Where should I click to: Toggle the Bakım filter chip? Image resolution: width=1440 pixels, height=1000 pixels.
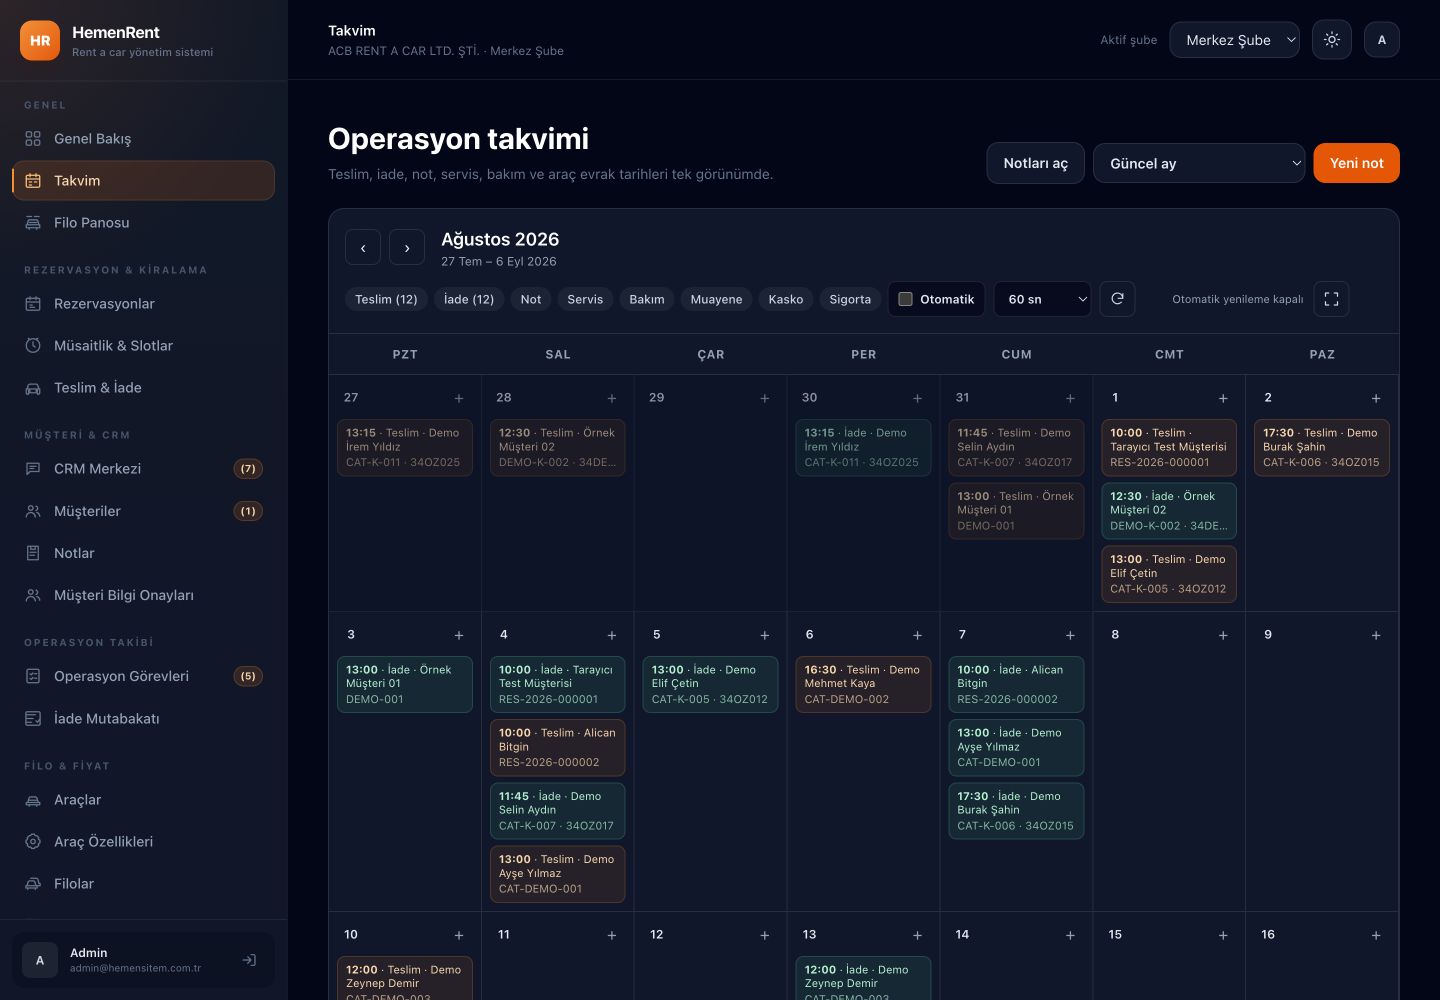[x=647, y=299]
